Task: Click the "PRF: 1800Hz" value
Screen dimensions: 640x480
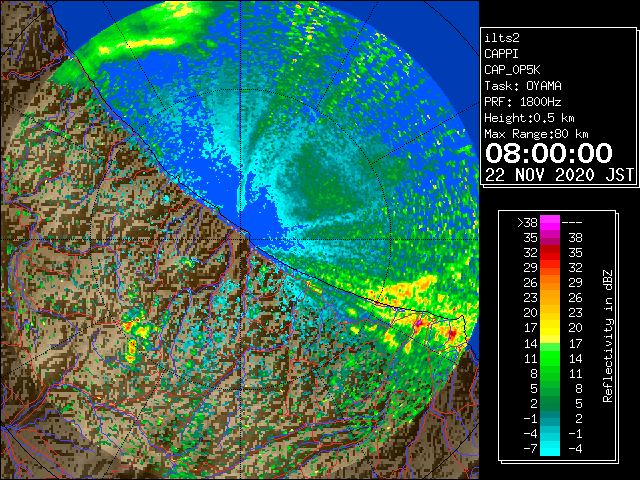Action: (x=523, y=102)
